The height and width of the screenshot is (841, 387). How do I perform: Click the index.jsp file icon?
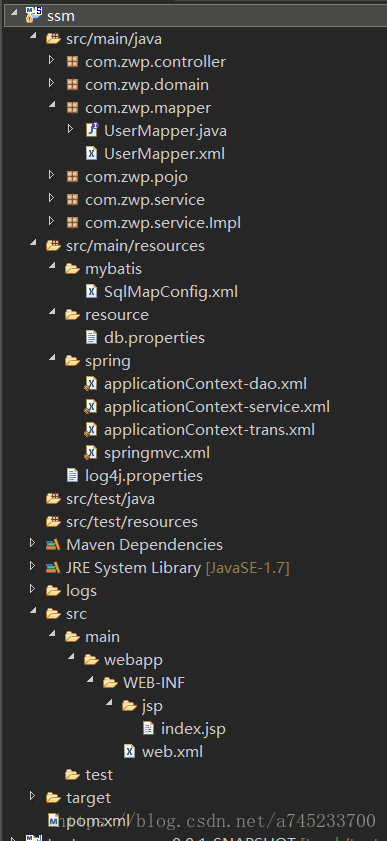tap(148, 729)
